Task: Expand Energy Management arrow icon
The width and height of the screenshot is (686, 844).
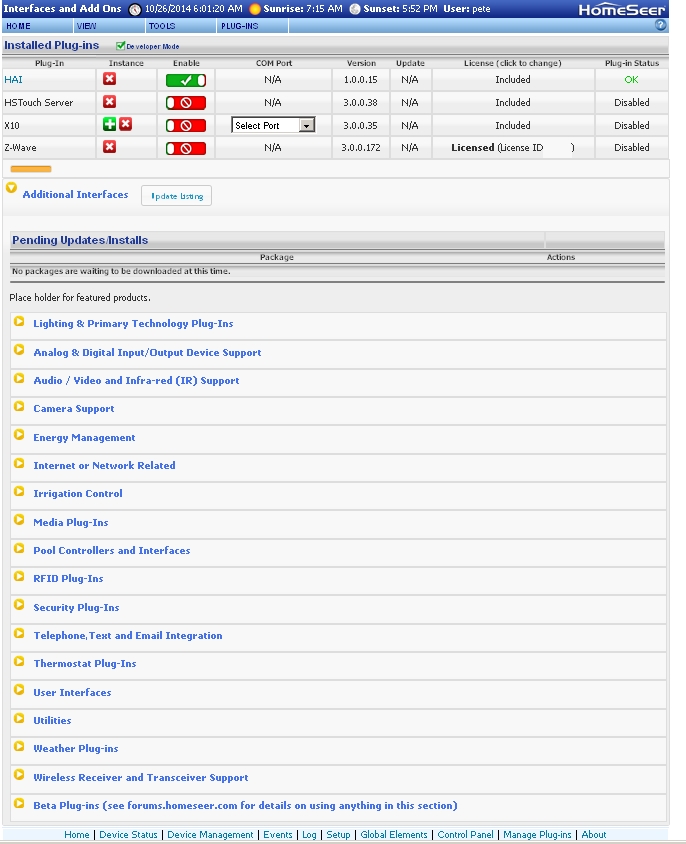Action: (19, 435)
